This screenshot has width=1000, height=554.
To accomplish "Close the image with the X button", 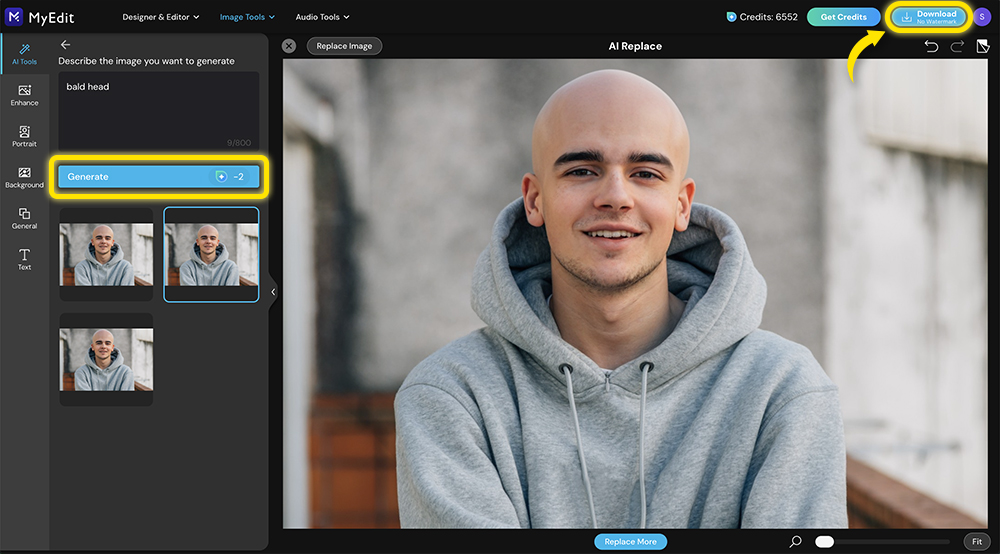I will point(289,46).
